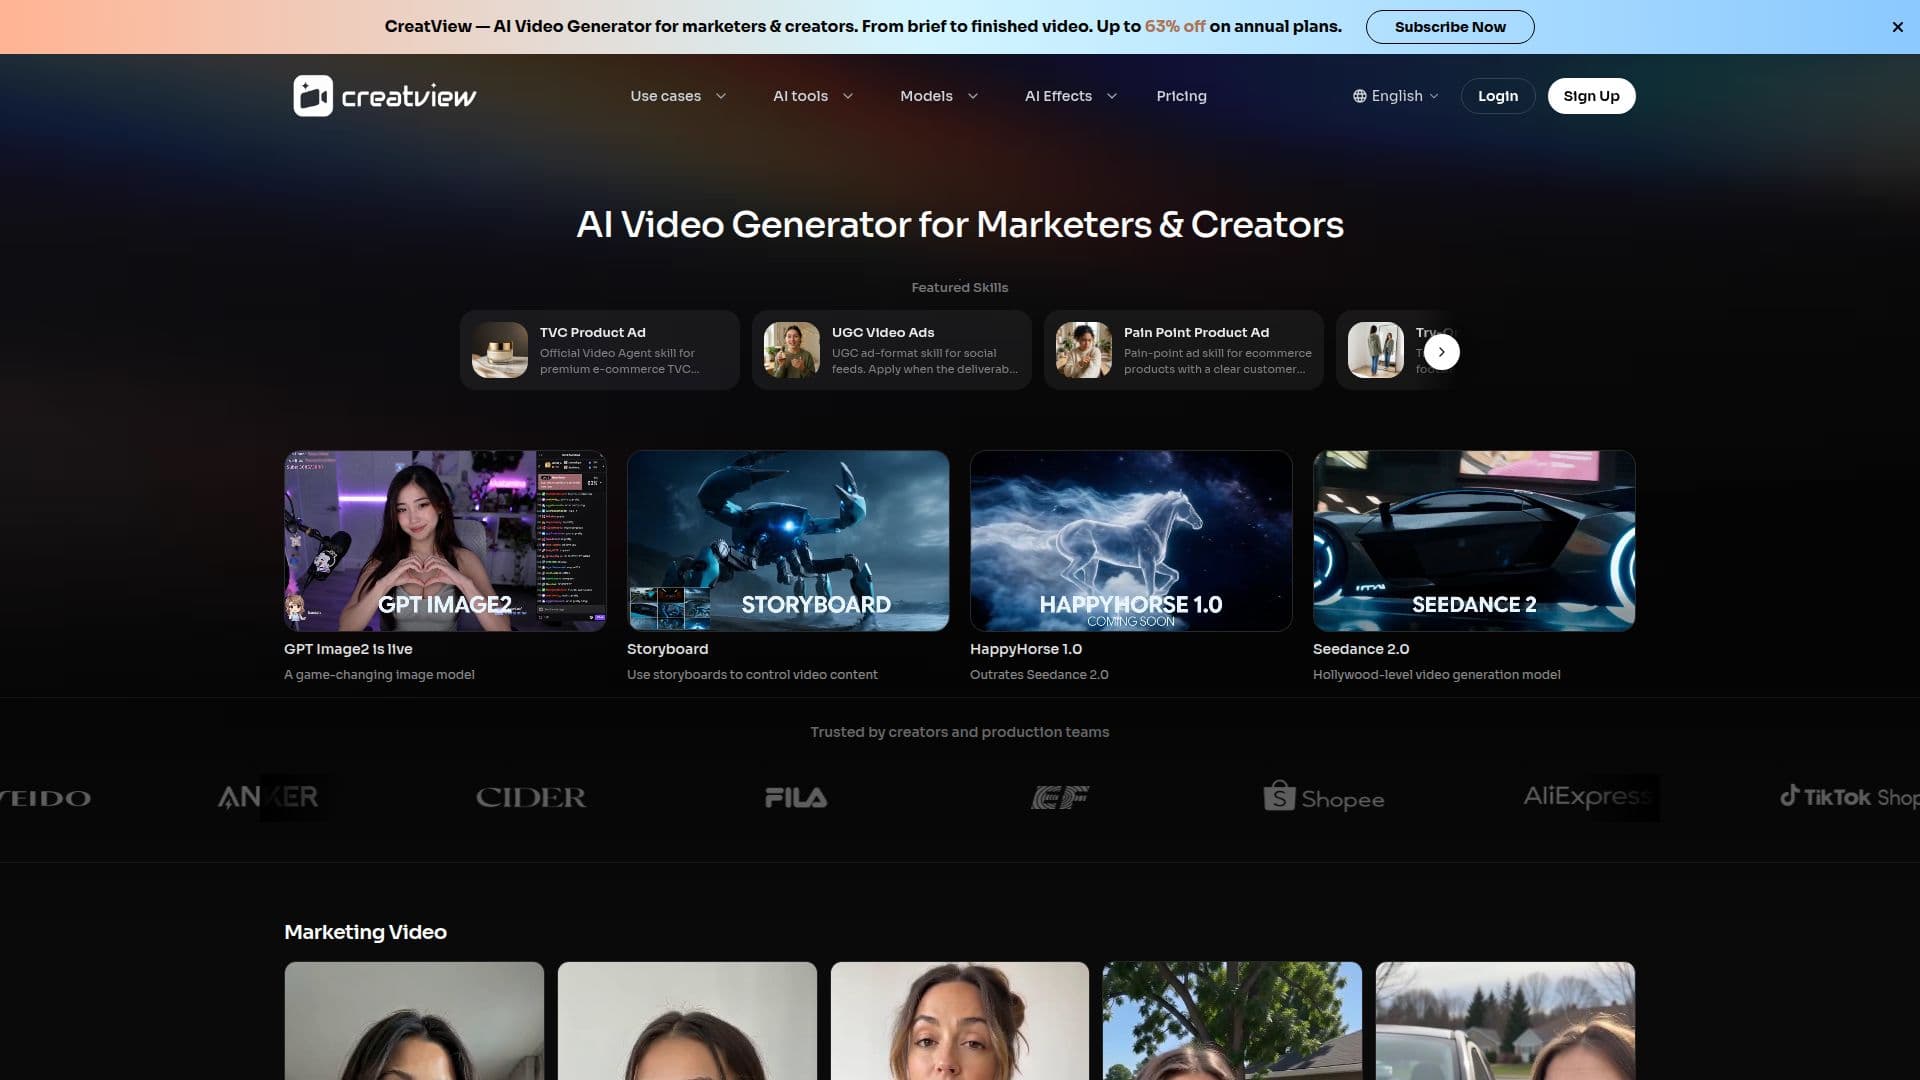
Task: Expand the AI tools menu
Action: [813, 96]
